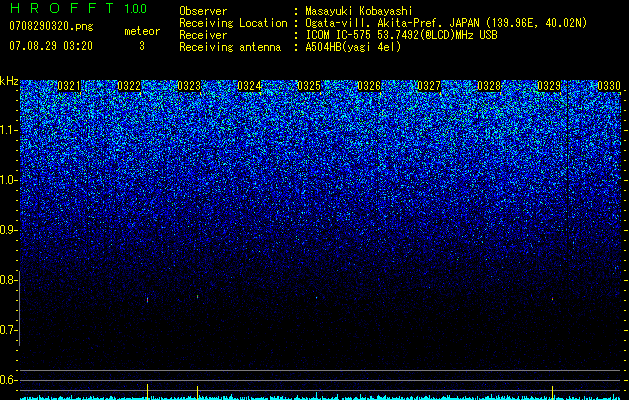Click the 0.6 frequency axis label
Image resolution: width=629 pixels, height=400 pixels.
click(8, 380)
